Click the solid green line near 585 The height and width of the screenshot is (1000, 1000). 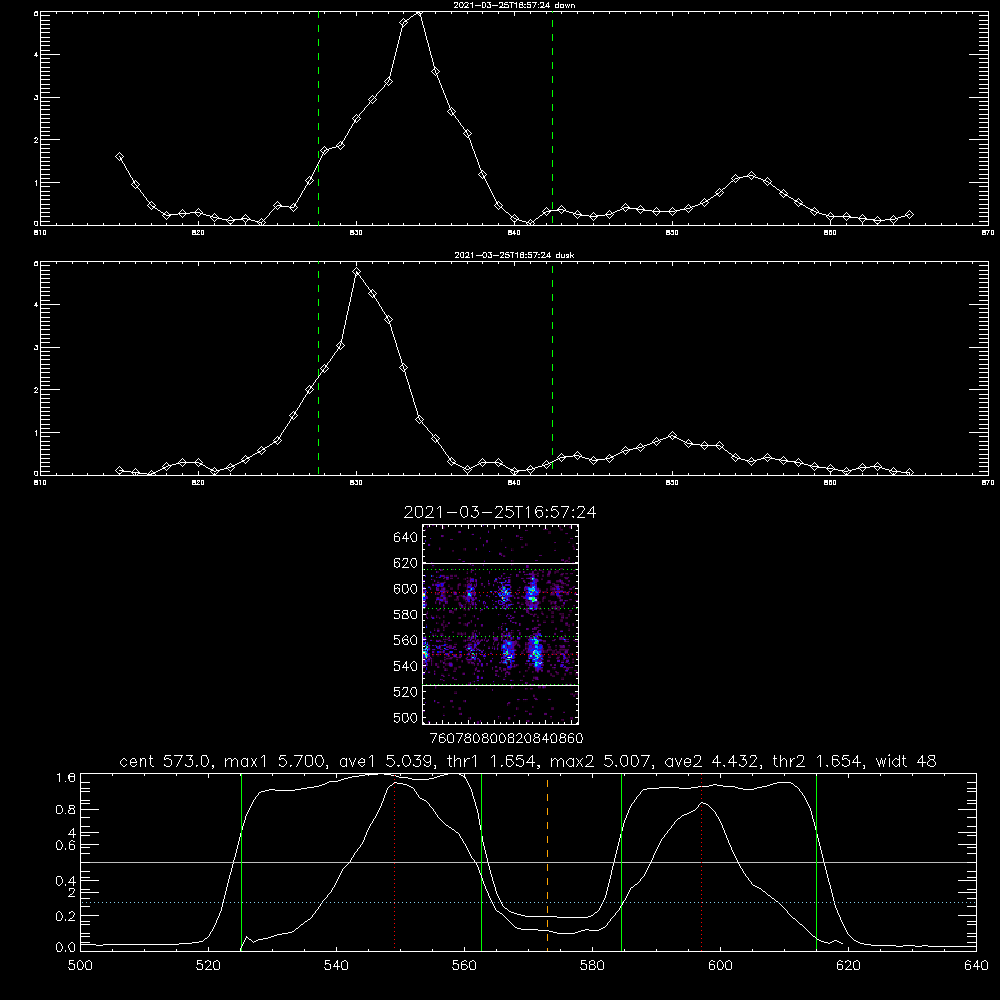pyautogui.click(x=621, y=862)
